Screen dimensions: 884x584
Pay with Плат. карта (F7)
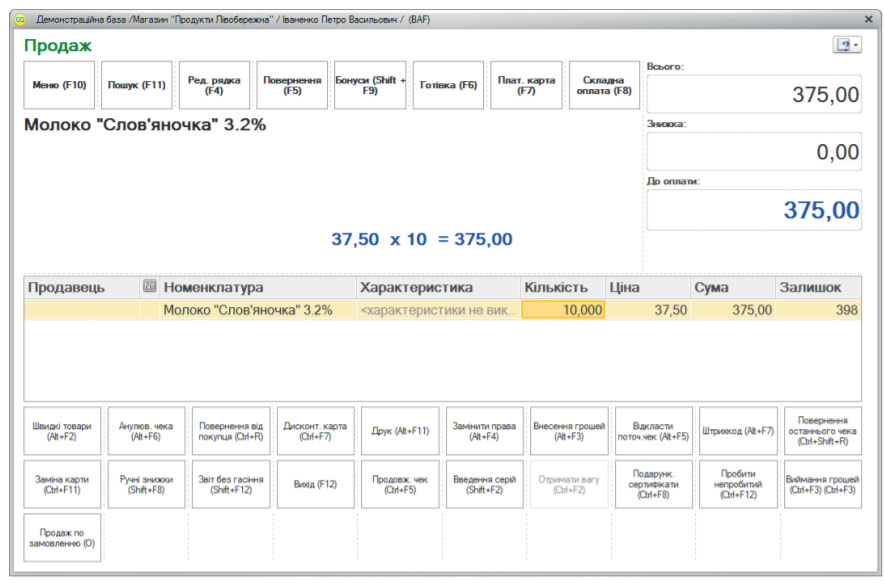point(526,85)
